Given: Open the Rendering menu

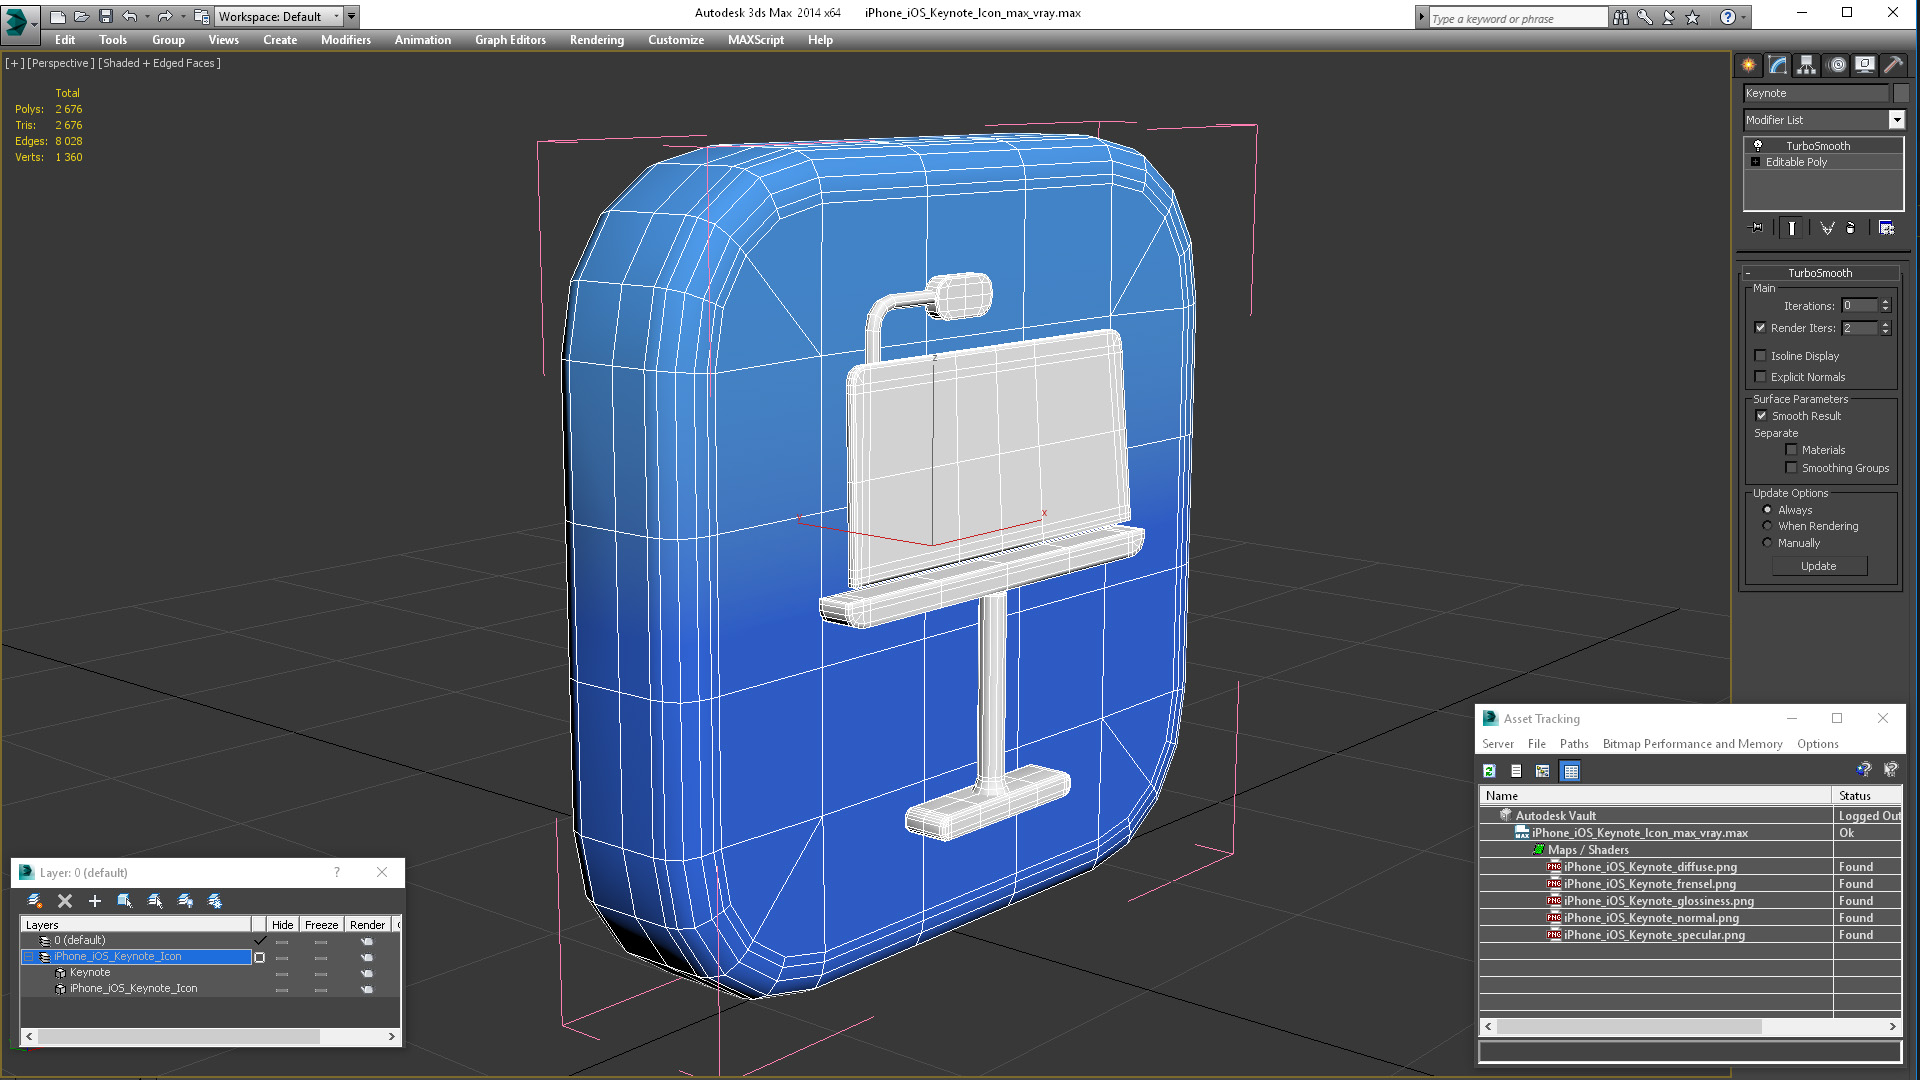Looking at the screenshot, I should click(x=597, y=40).
